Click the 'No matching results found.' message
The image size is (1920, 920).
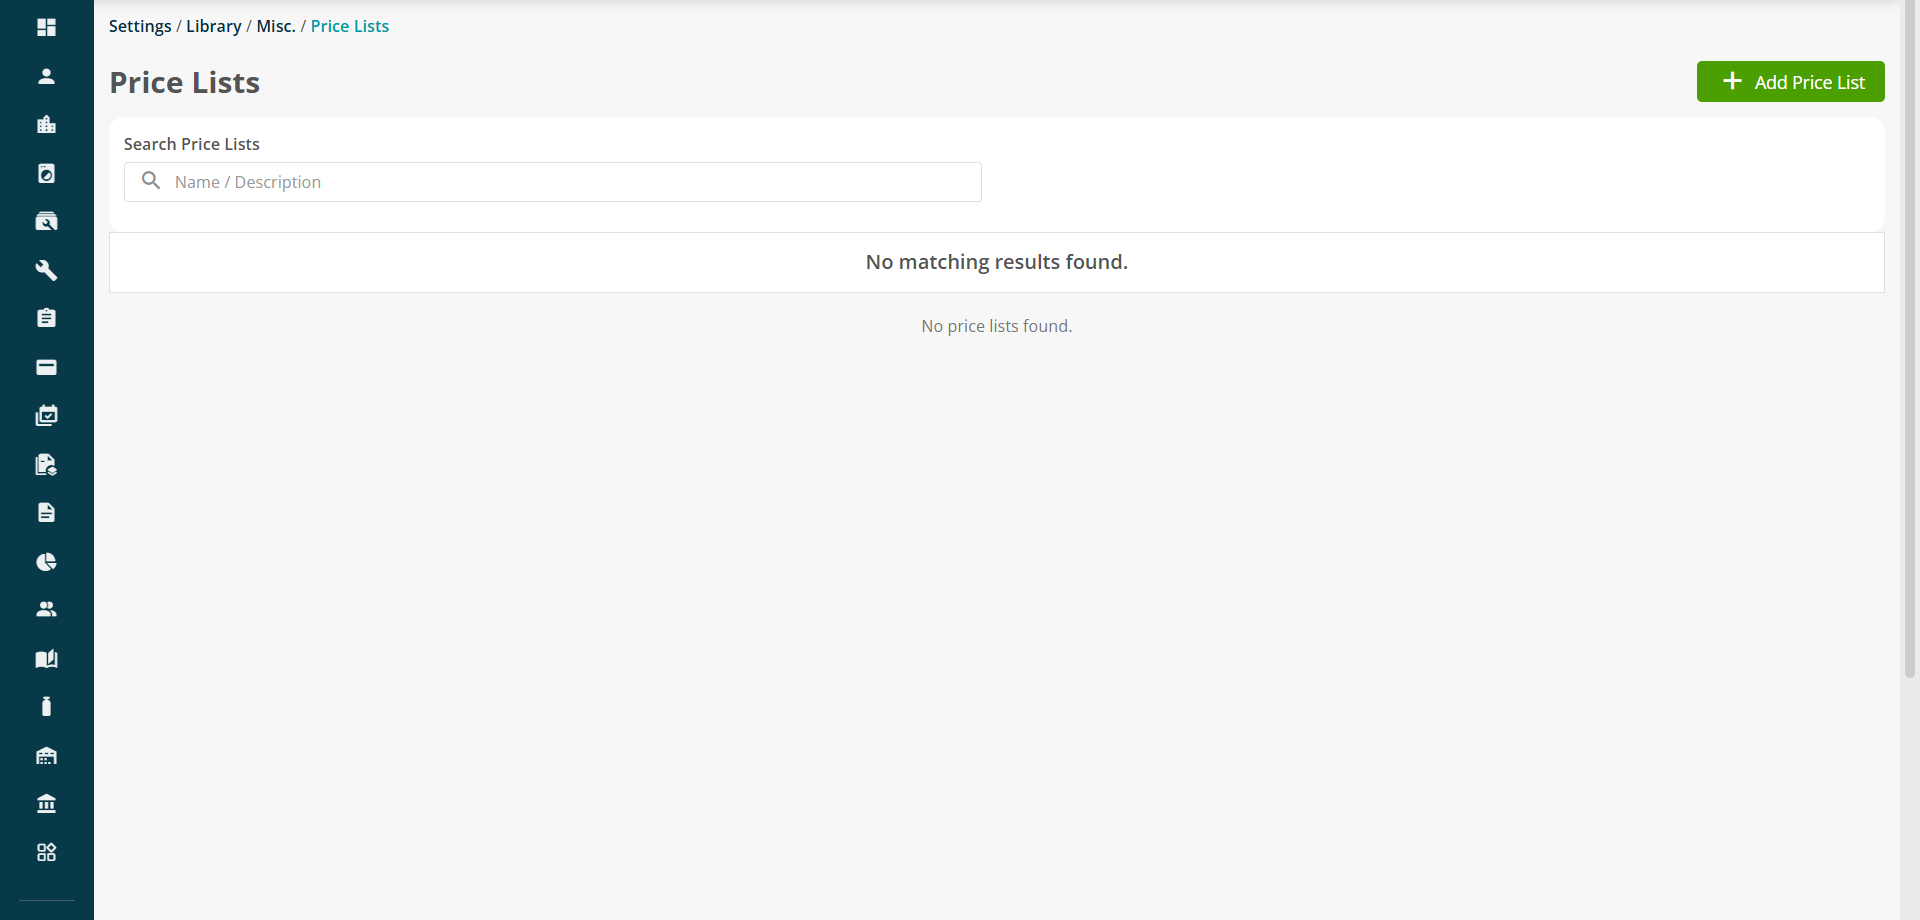(x=997, y=262)
